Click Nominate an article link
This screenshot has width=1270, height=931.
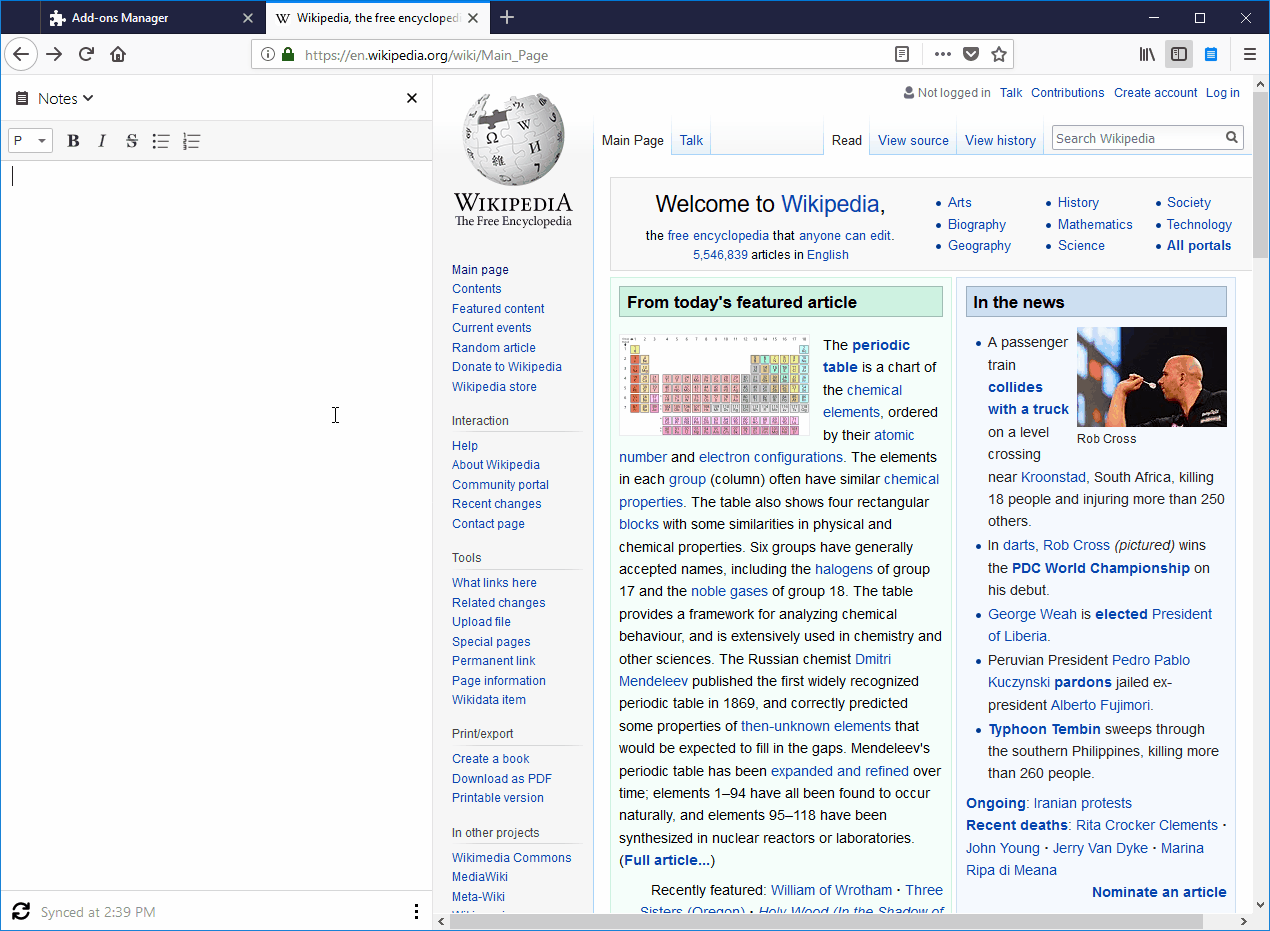(1159, 892)
